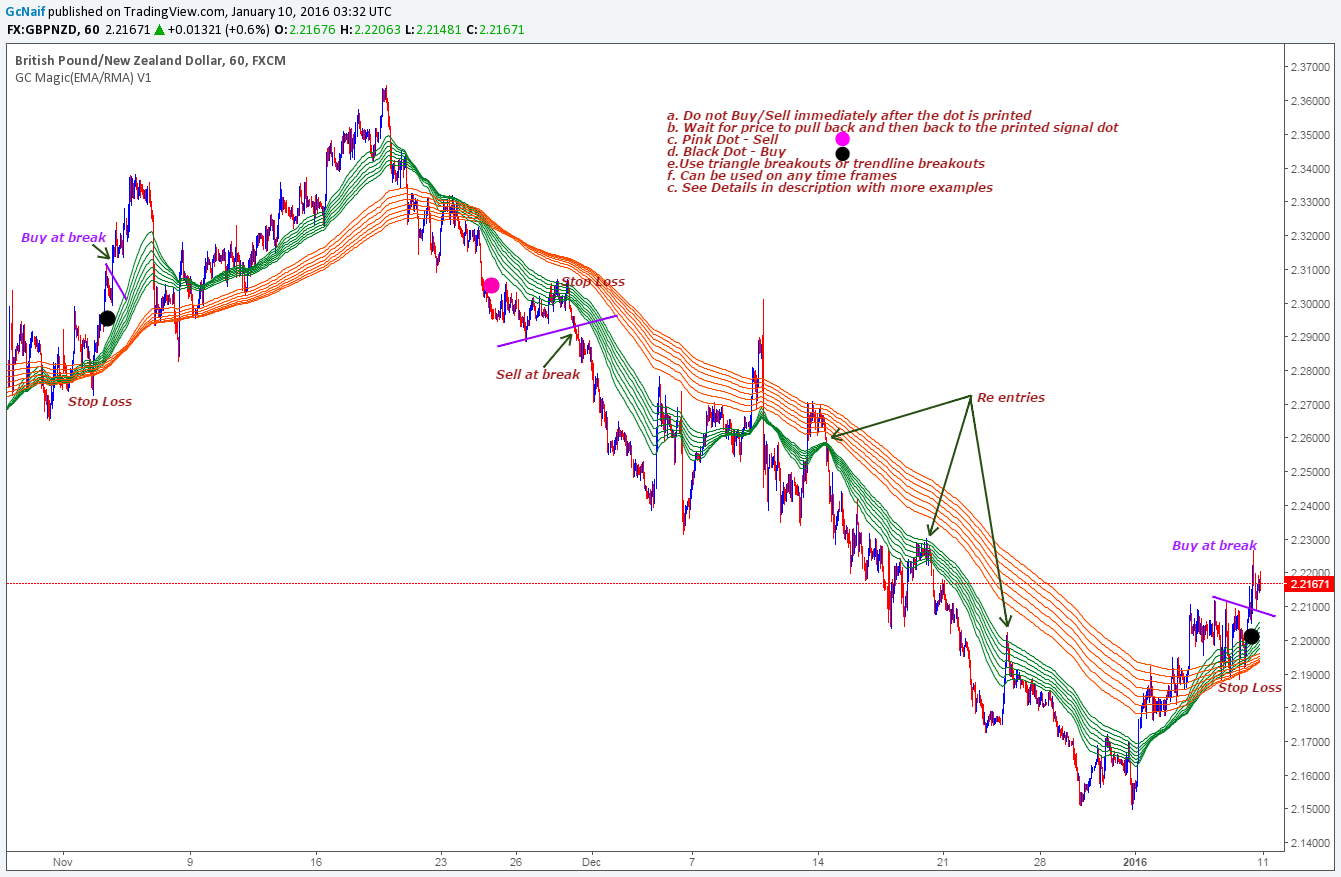Click note 'See Details in description'

coord(830,188)
